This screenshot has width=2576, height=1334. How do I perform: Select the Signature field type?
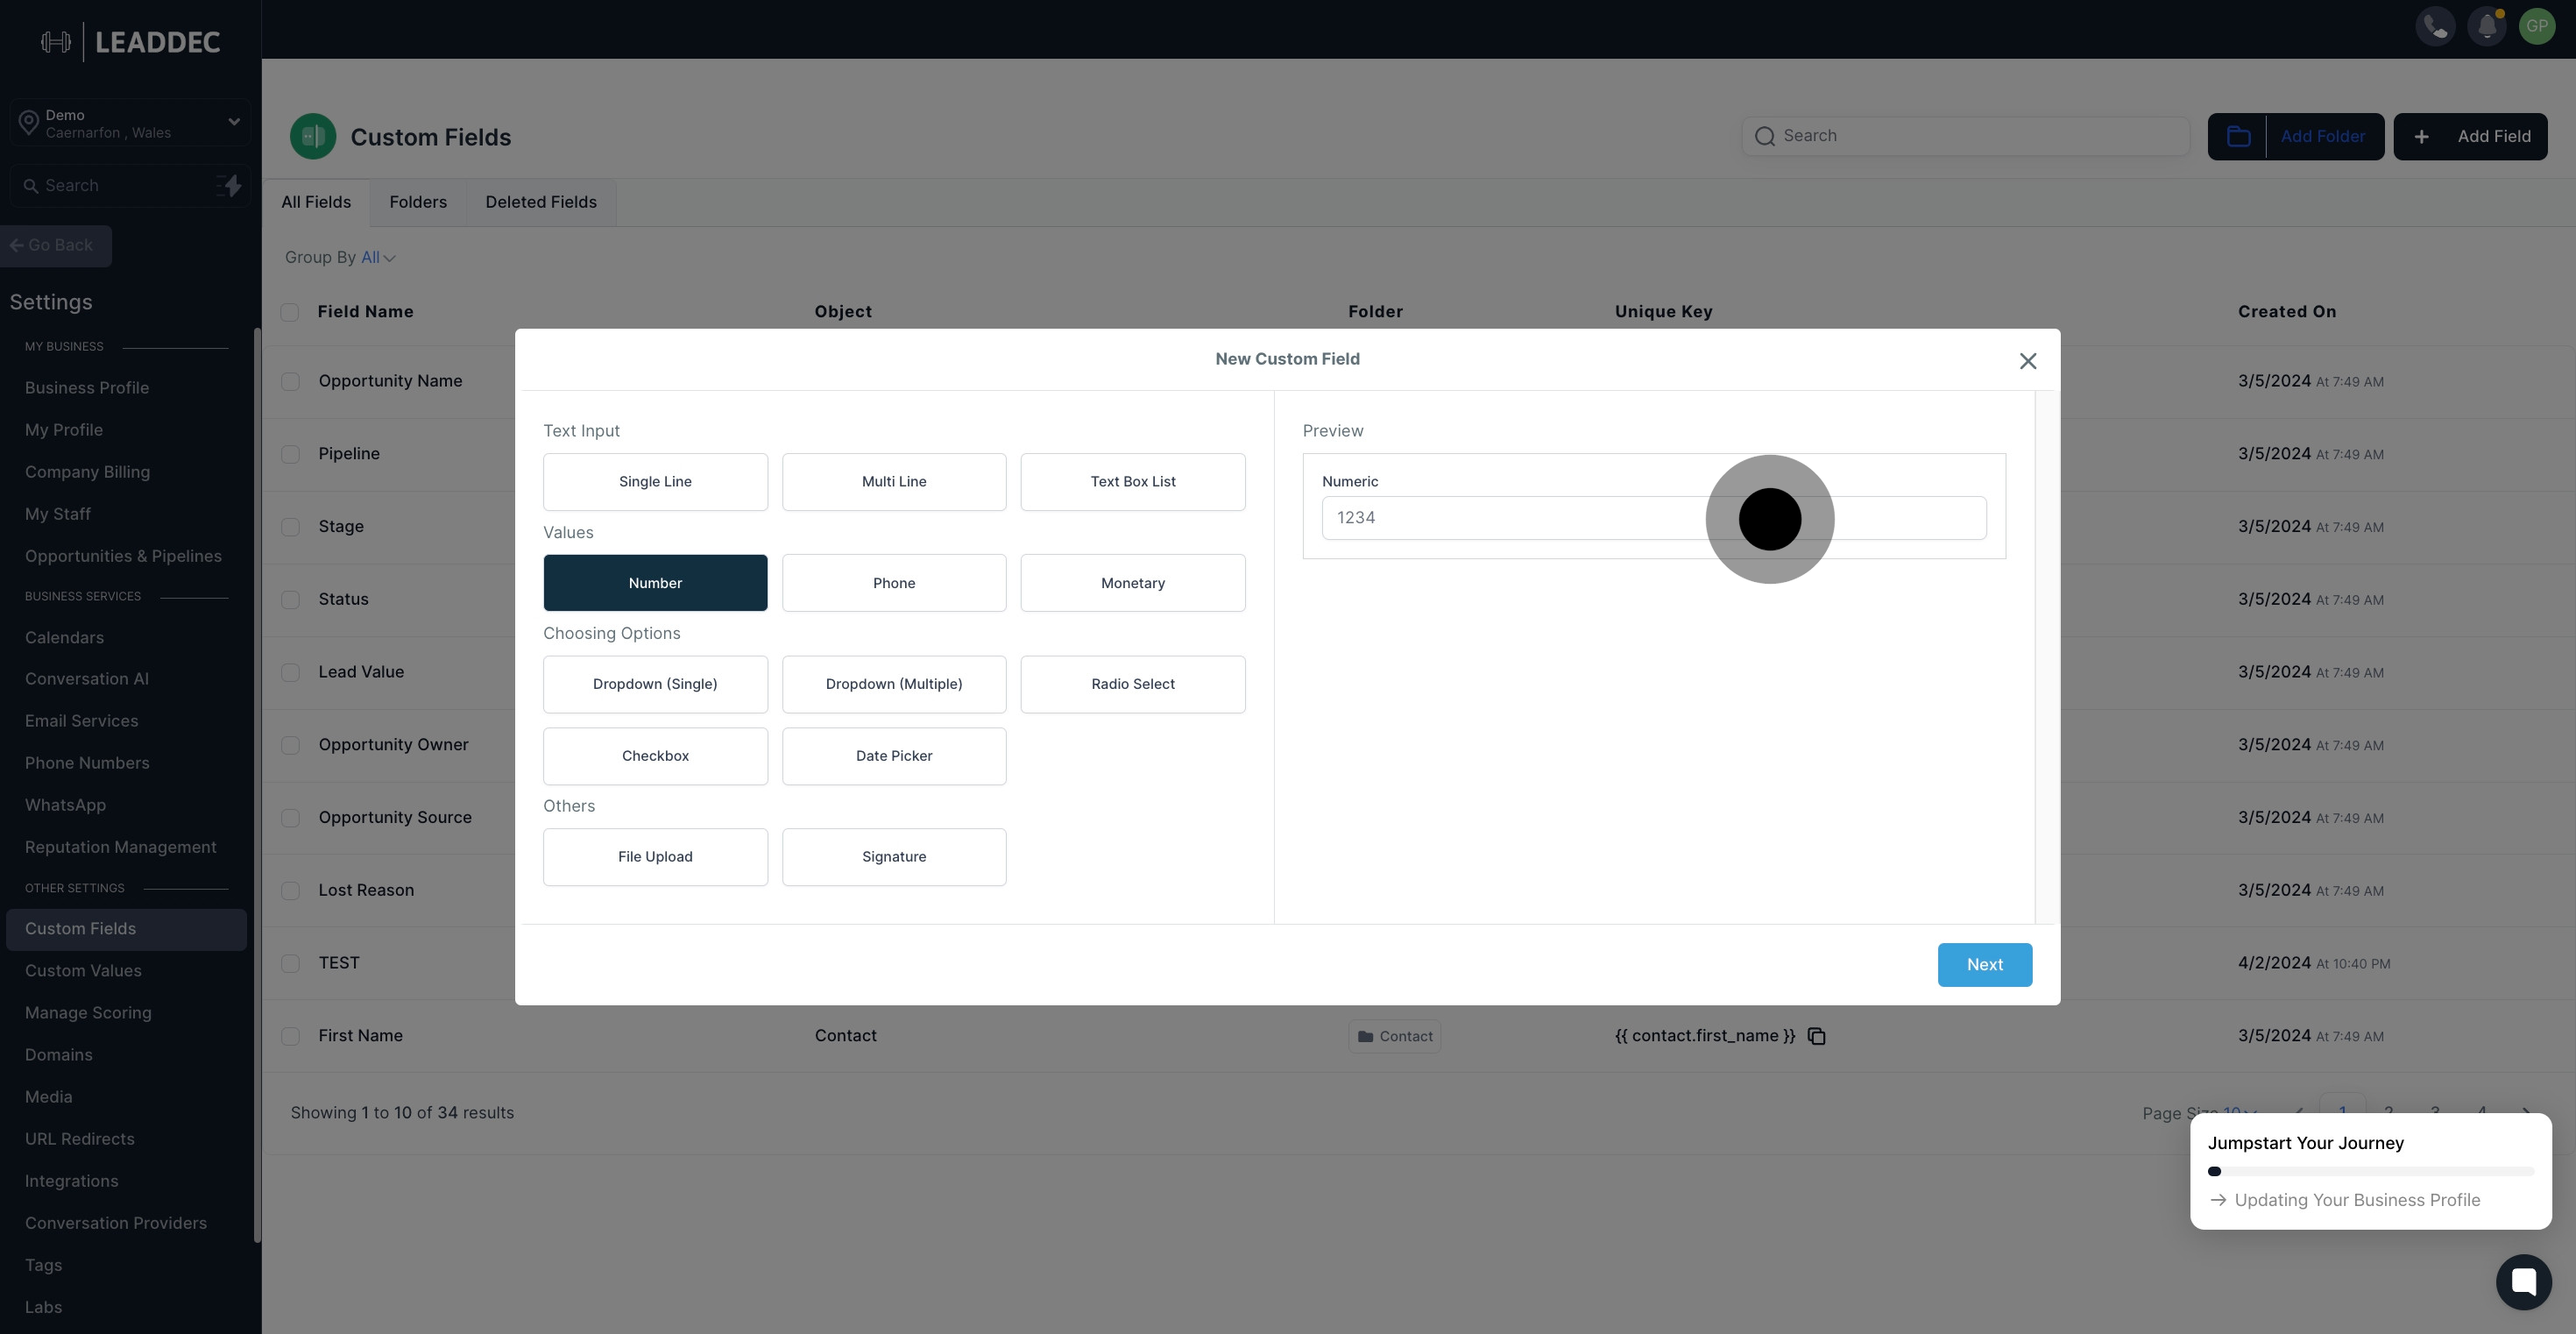coord(894,857)
